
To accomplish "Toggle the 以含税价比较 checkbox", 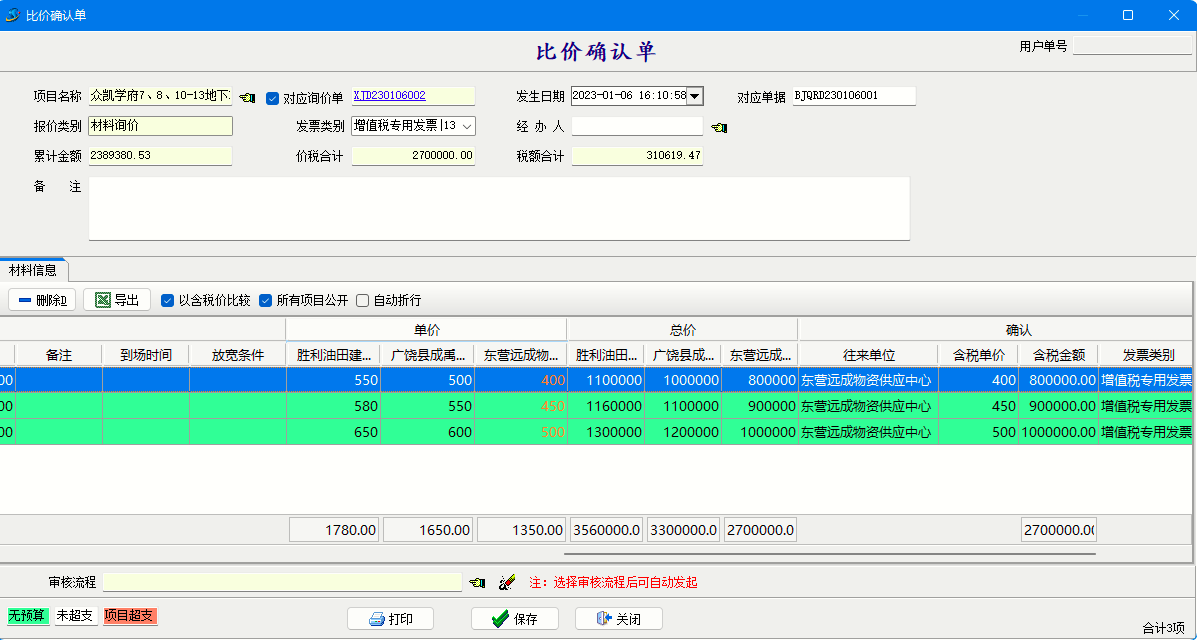I will 168,300.
